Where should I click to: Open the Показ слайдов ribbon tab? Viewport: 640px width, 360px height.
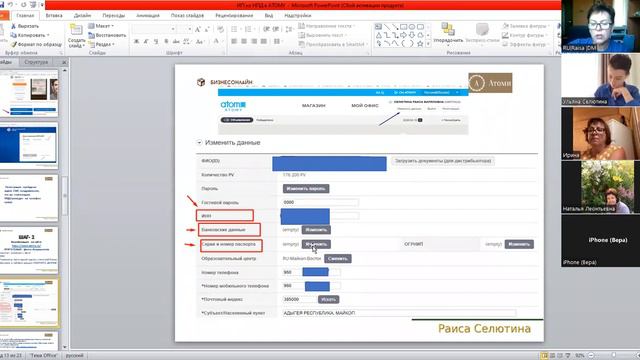point(187,16)
